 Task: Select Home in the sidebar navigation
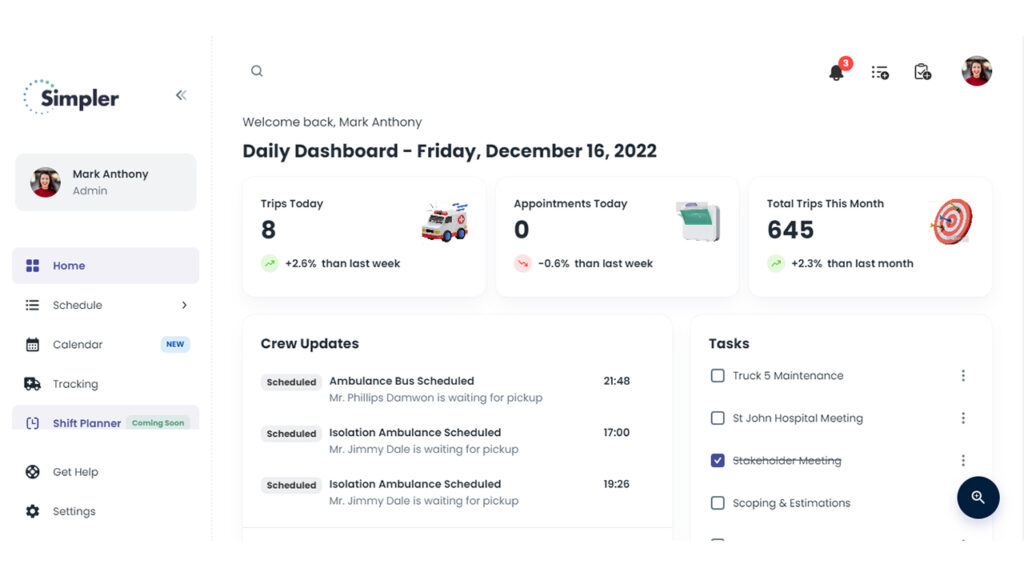pyautogui.click(x=69, y=265)
